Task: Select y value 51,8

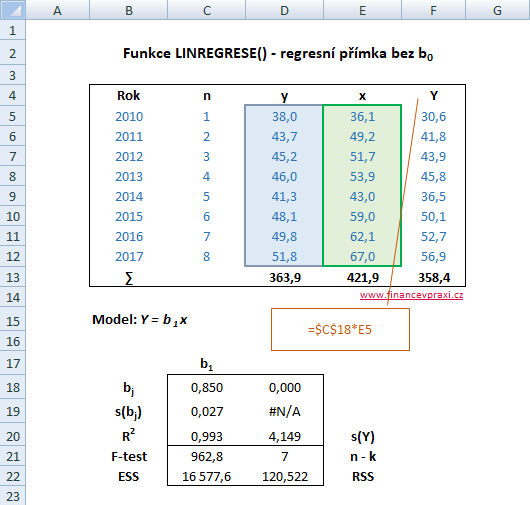Action: click(x=285, y=257)
